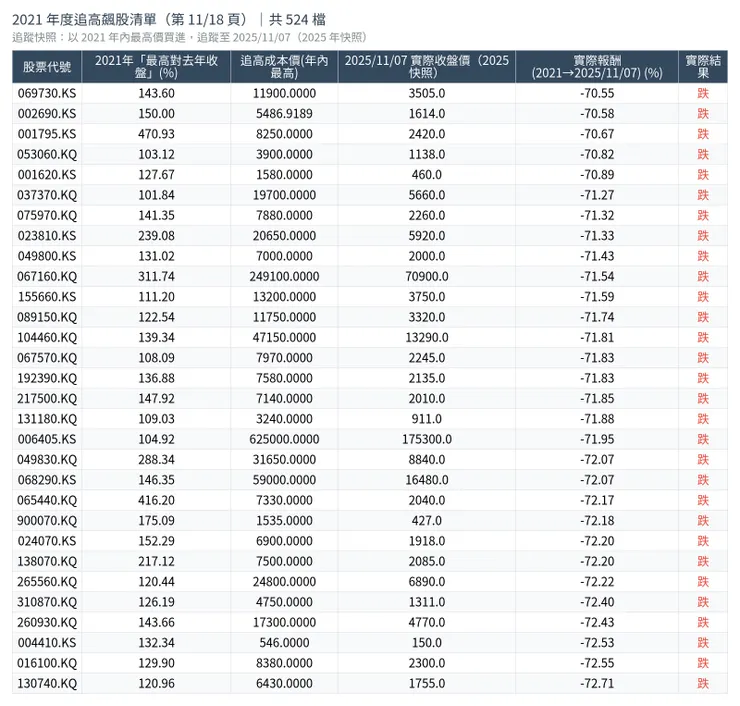Viewport: 740px width, 706px height.
Task: Select stock code 069730.KS
Action: click(x=47, y=93)
